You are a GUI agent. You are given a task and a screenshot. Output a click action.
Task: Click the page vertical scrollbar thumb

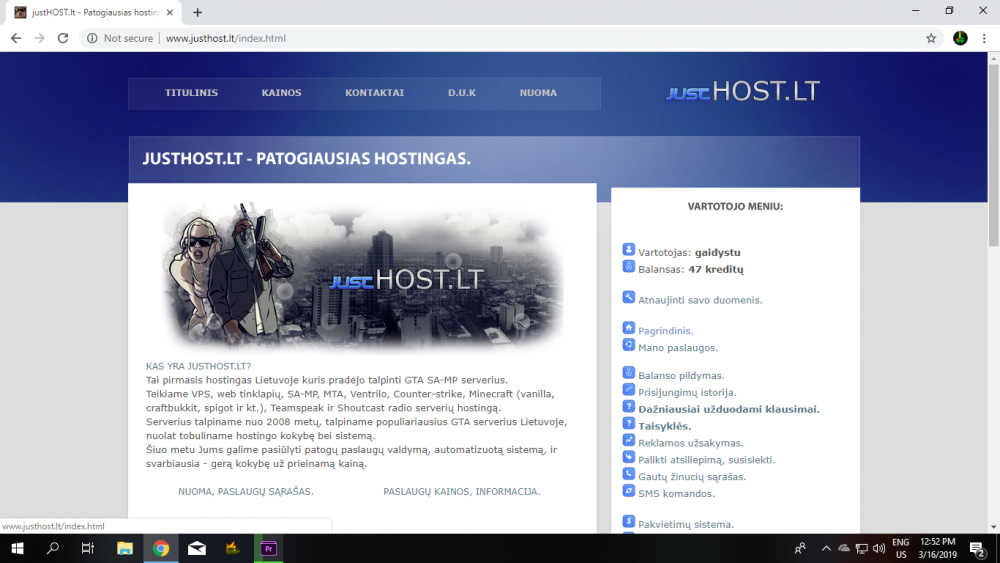(x=994, y=154)
